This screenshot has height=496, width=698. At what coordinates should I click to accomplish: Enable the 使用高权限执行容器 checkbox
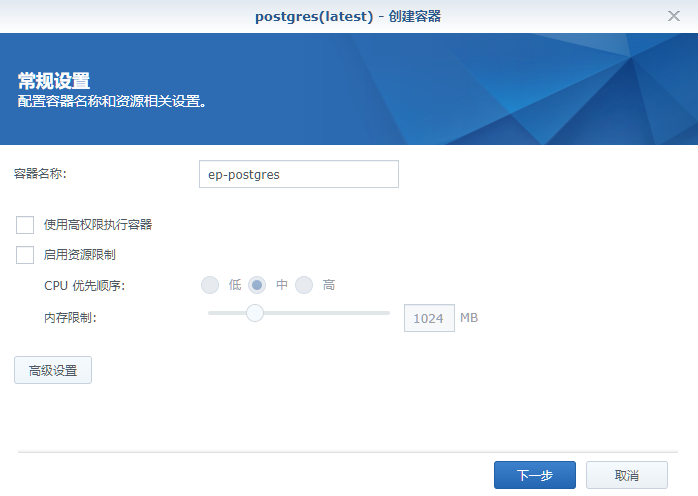(x=25, y=225)
